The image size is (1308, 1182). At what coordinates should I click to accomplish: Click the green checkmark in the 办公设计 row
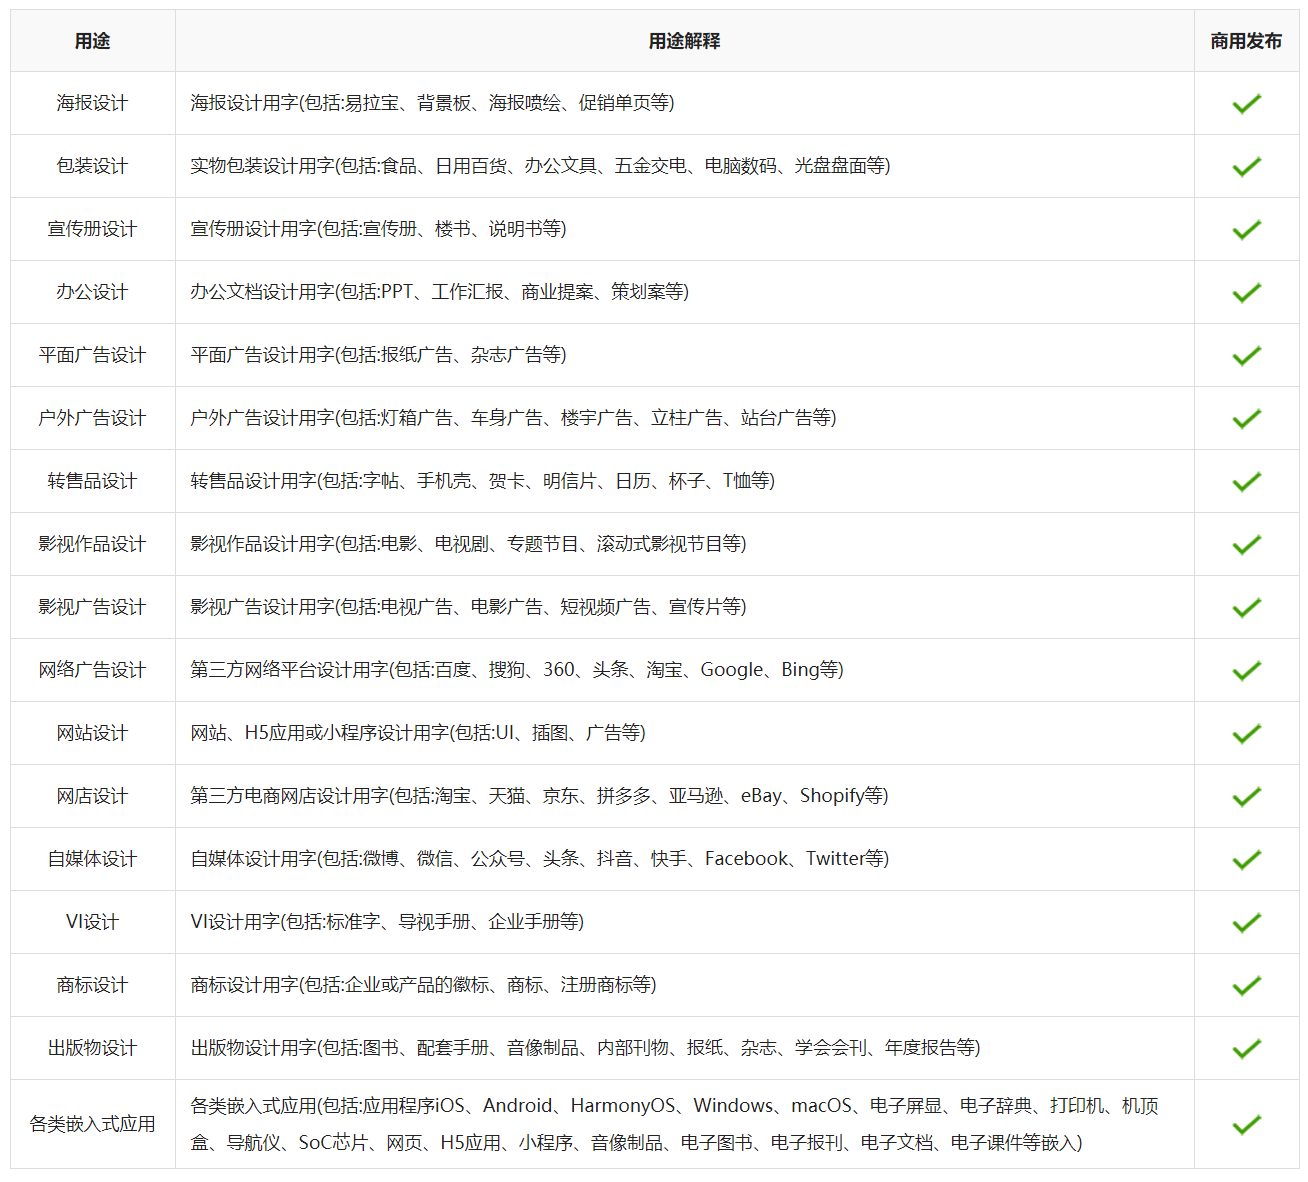pos(1246,293)
